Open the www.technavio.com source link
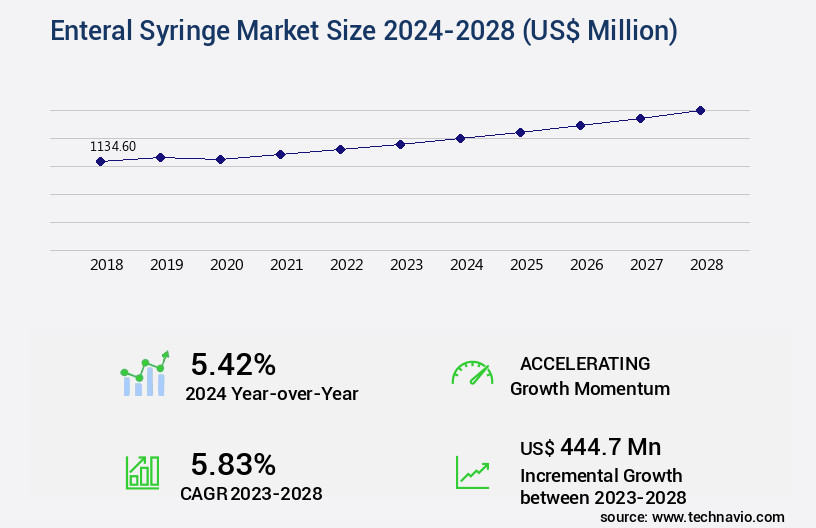The width and height of the screenshot is (816, 528). [722, 517]
